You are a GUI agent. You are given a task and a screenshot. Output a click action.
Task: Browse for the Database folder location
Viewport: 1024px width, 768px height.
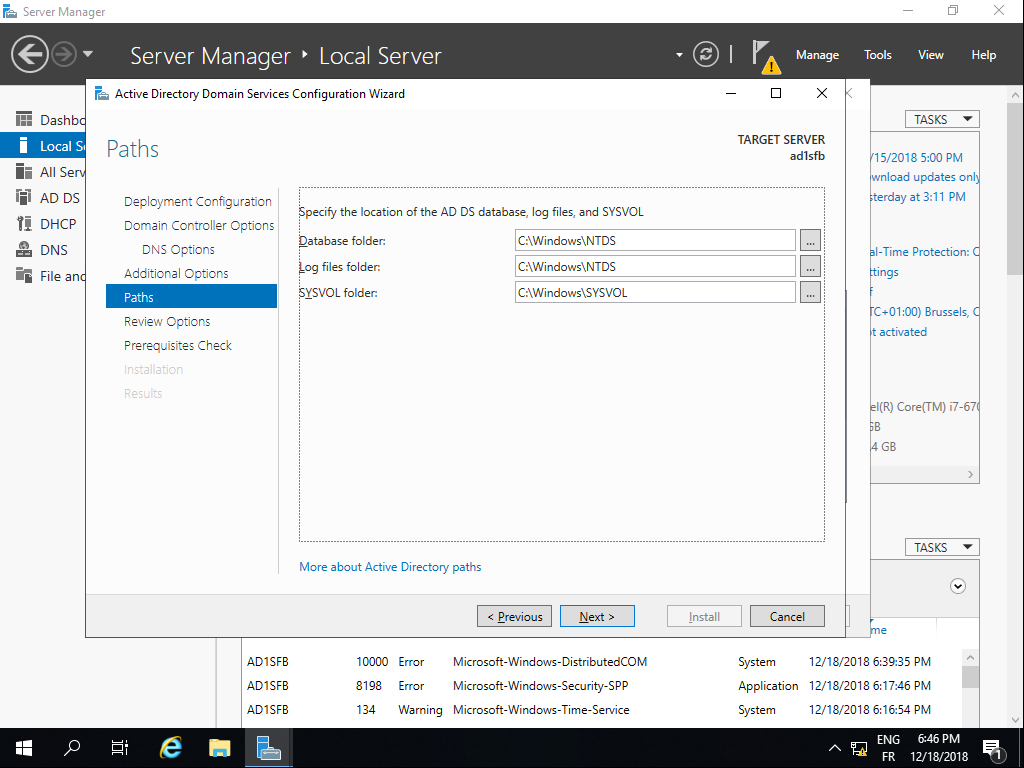click(810, 240)
